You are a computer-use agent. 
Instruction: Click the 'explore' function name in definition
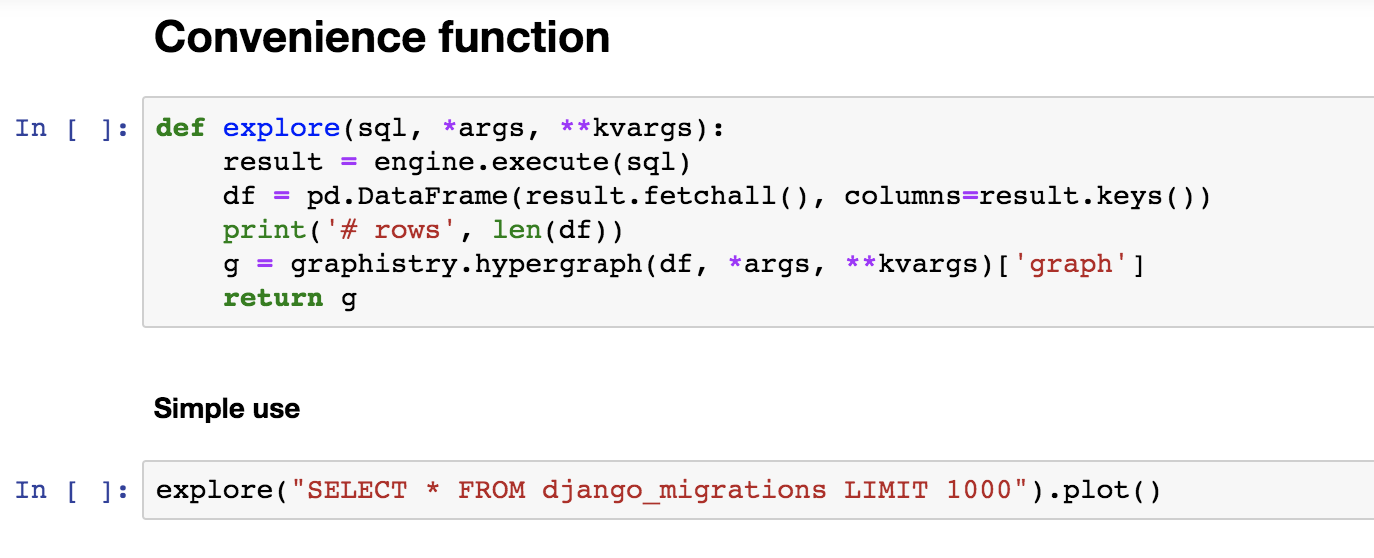tap(281, 128)
